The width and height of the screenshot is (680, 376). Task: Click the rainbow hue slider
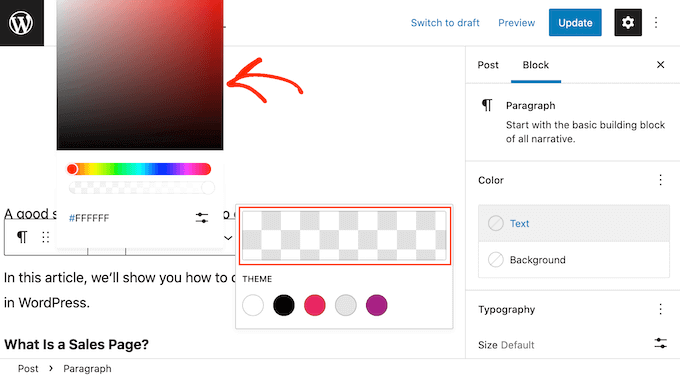coord(139,169)
